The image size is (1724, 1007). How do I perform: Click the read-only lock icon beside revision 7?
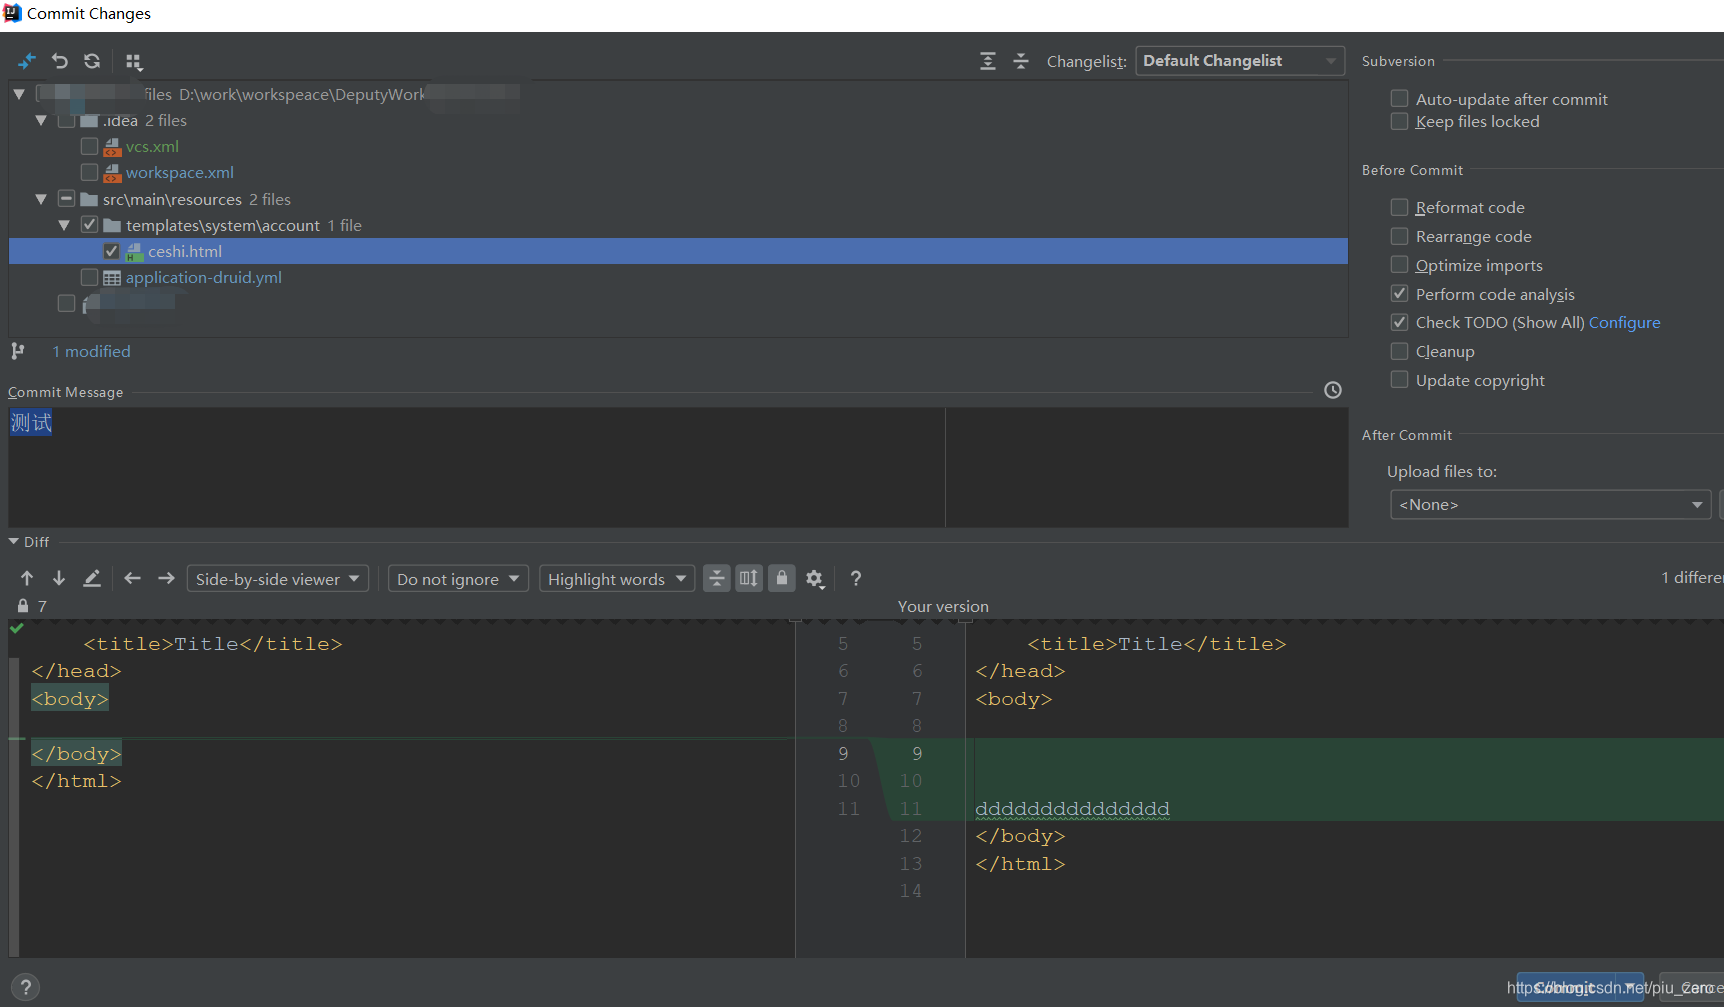(23, 606)
